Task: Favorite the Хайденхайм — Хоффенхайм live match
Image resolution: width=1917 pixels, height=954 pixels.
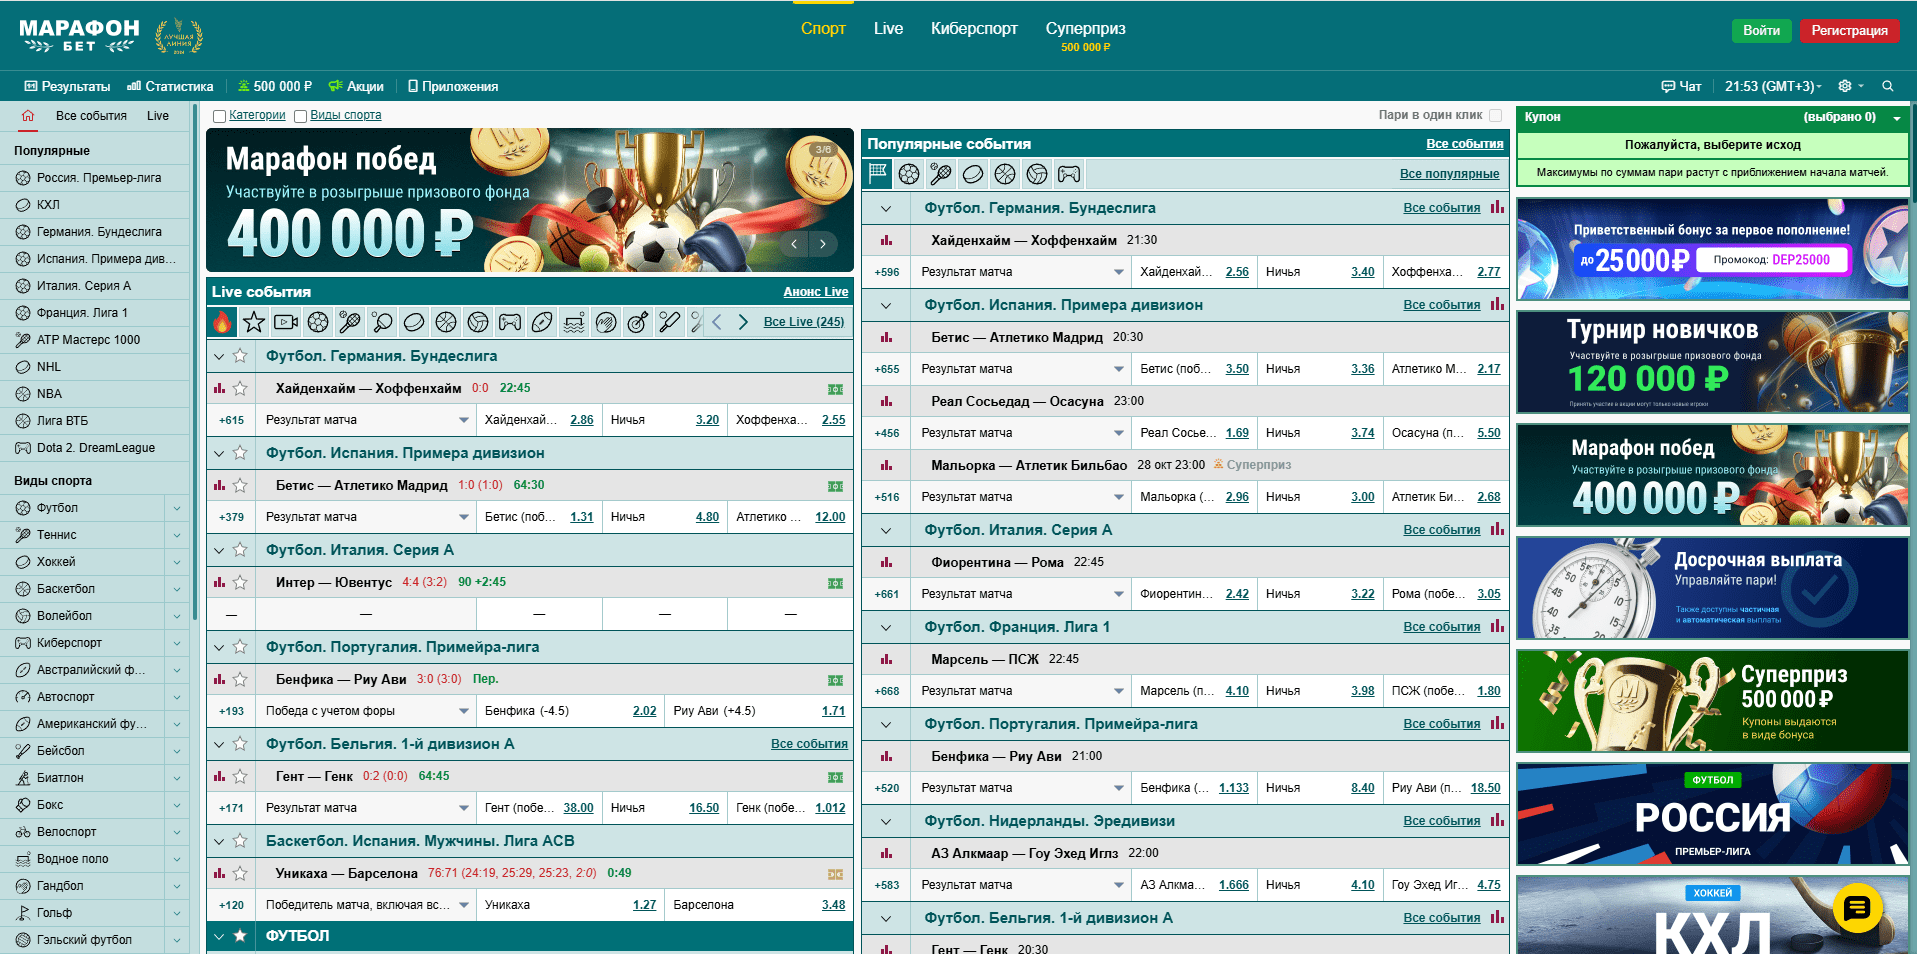Action: 240,388
